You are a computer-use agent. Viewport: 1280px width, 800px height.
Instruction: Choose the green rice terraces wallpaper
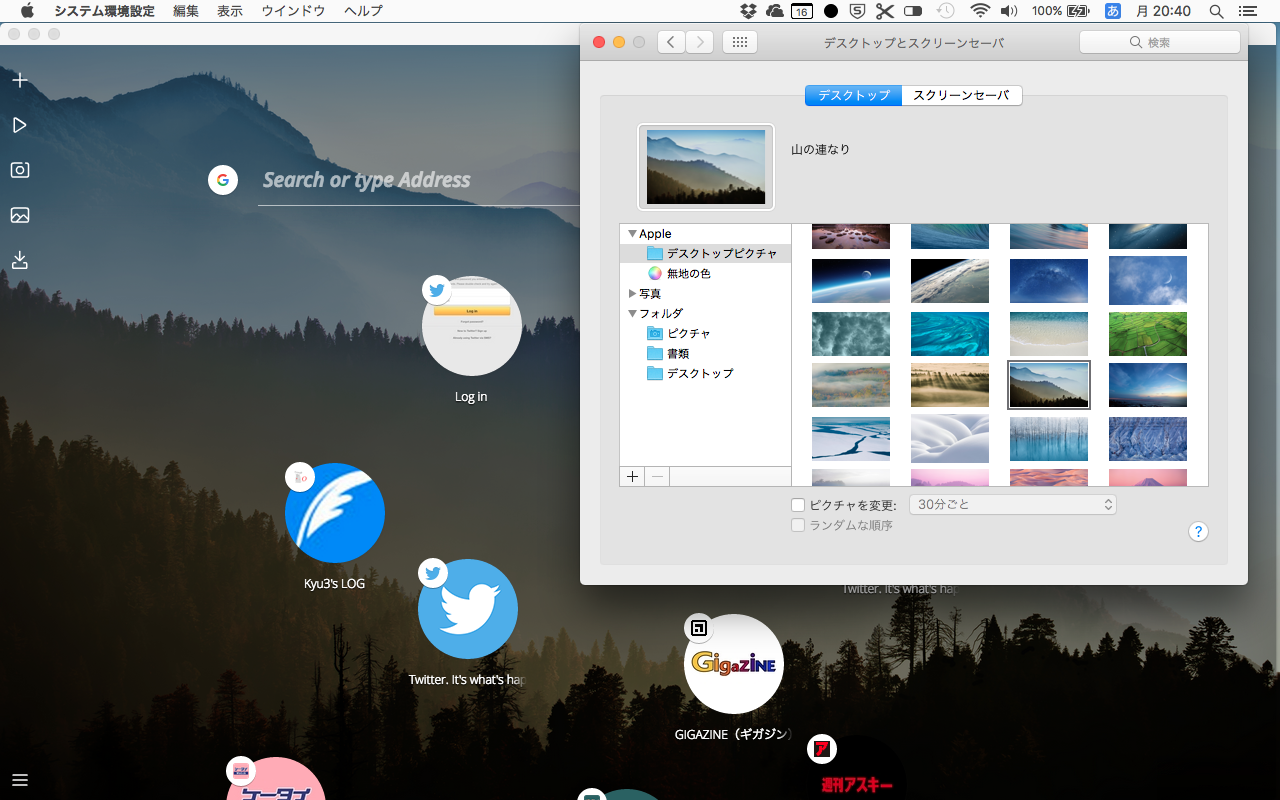point(1148,333)
